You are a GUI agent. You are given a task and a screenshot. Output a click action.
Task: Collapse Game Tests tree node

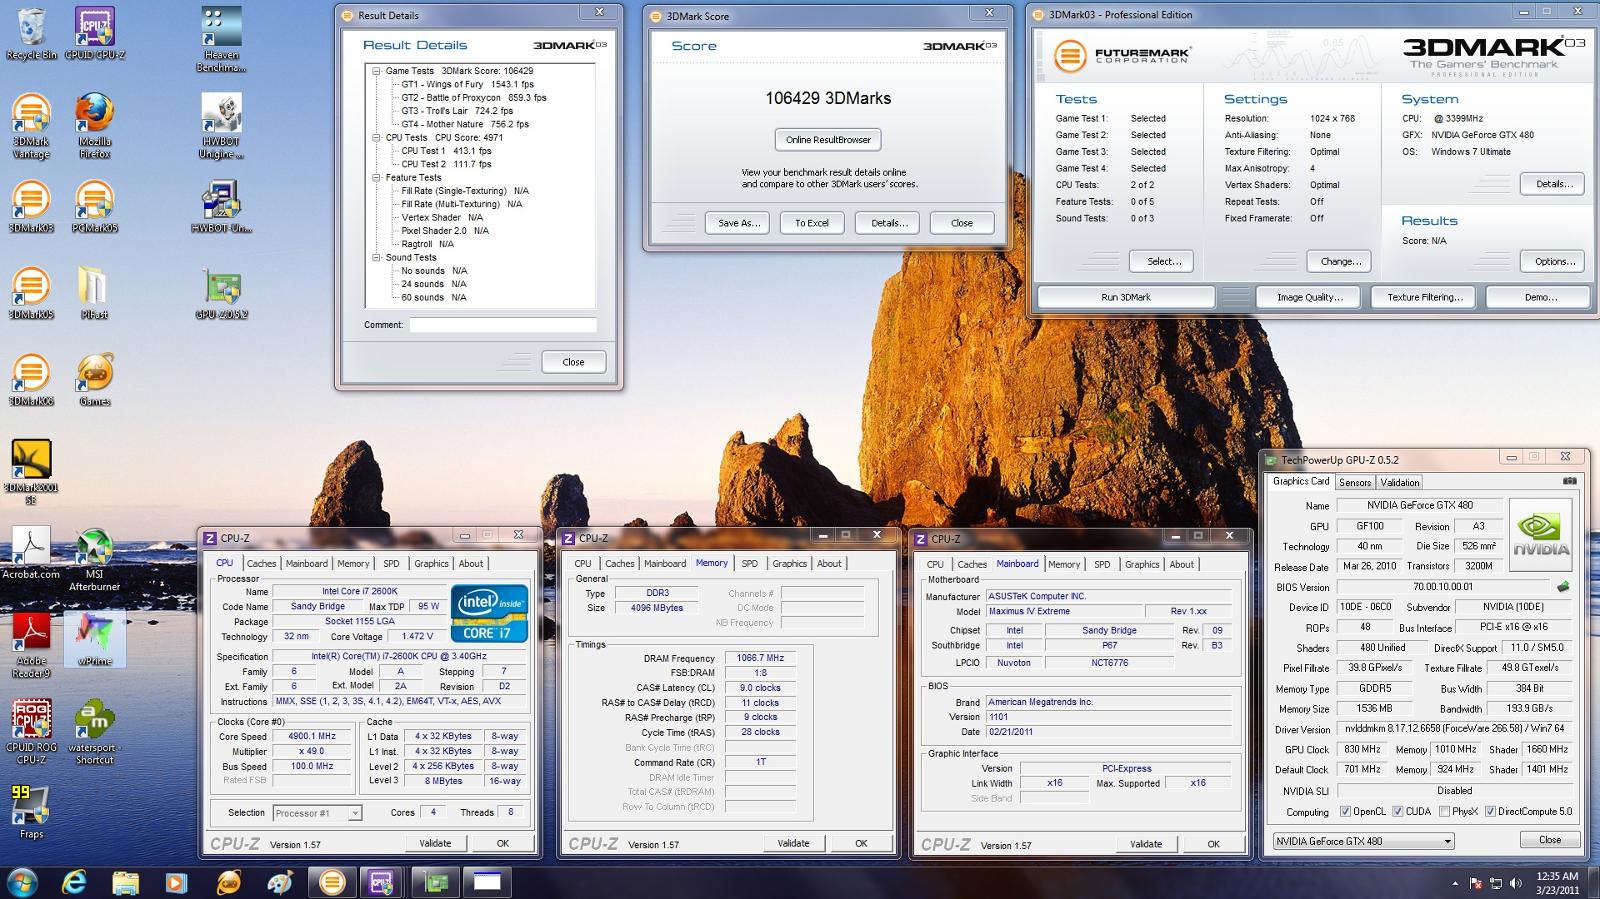pyautogui.click(x=377, y=71)
